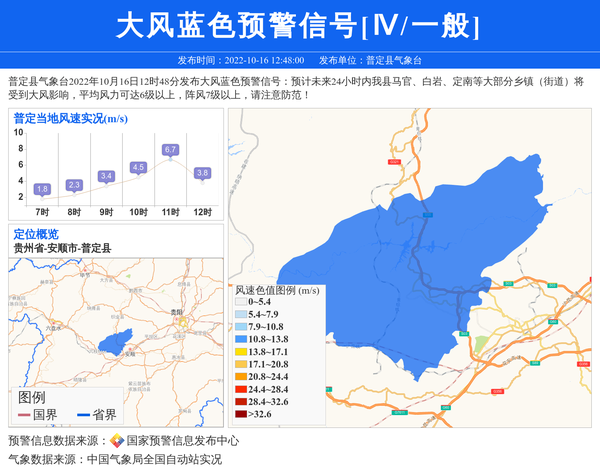Click the 1.8 wind speed marker at 7时
This screenshot has height=471, width=600.
tap(42, 189)
